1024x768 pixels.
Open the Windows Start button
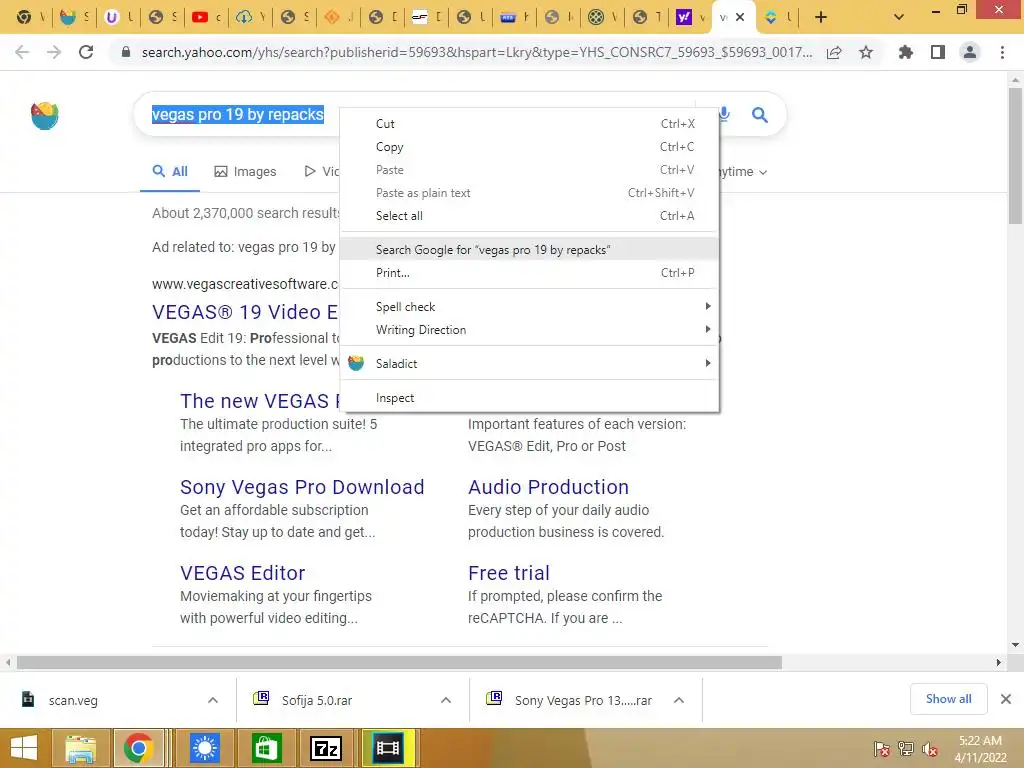[24, 748]
